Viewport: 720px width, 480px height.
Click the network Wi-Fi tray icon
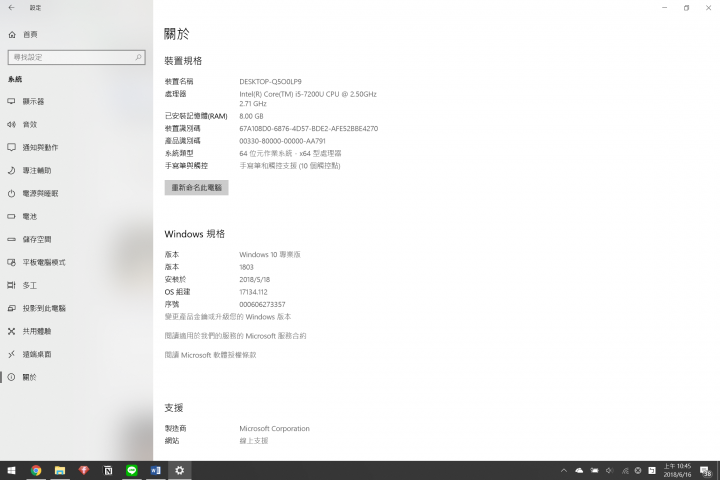click(x=625, y=470)
